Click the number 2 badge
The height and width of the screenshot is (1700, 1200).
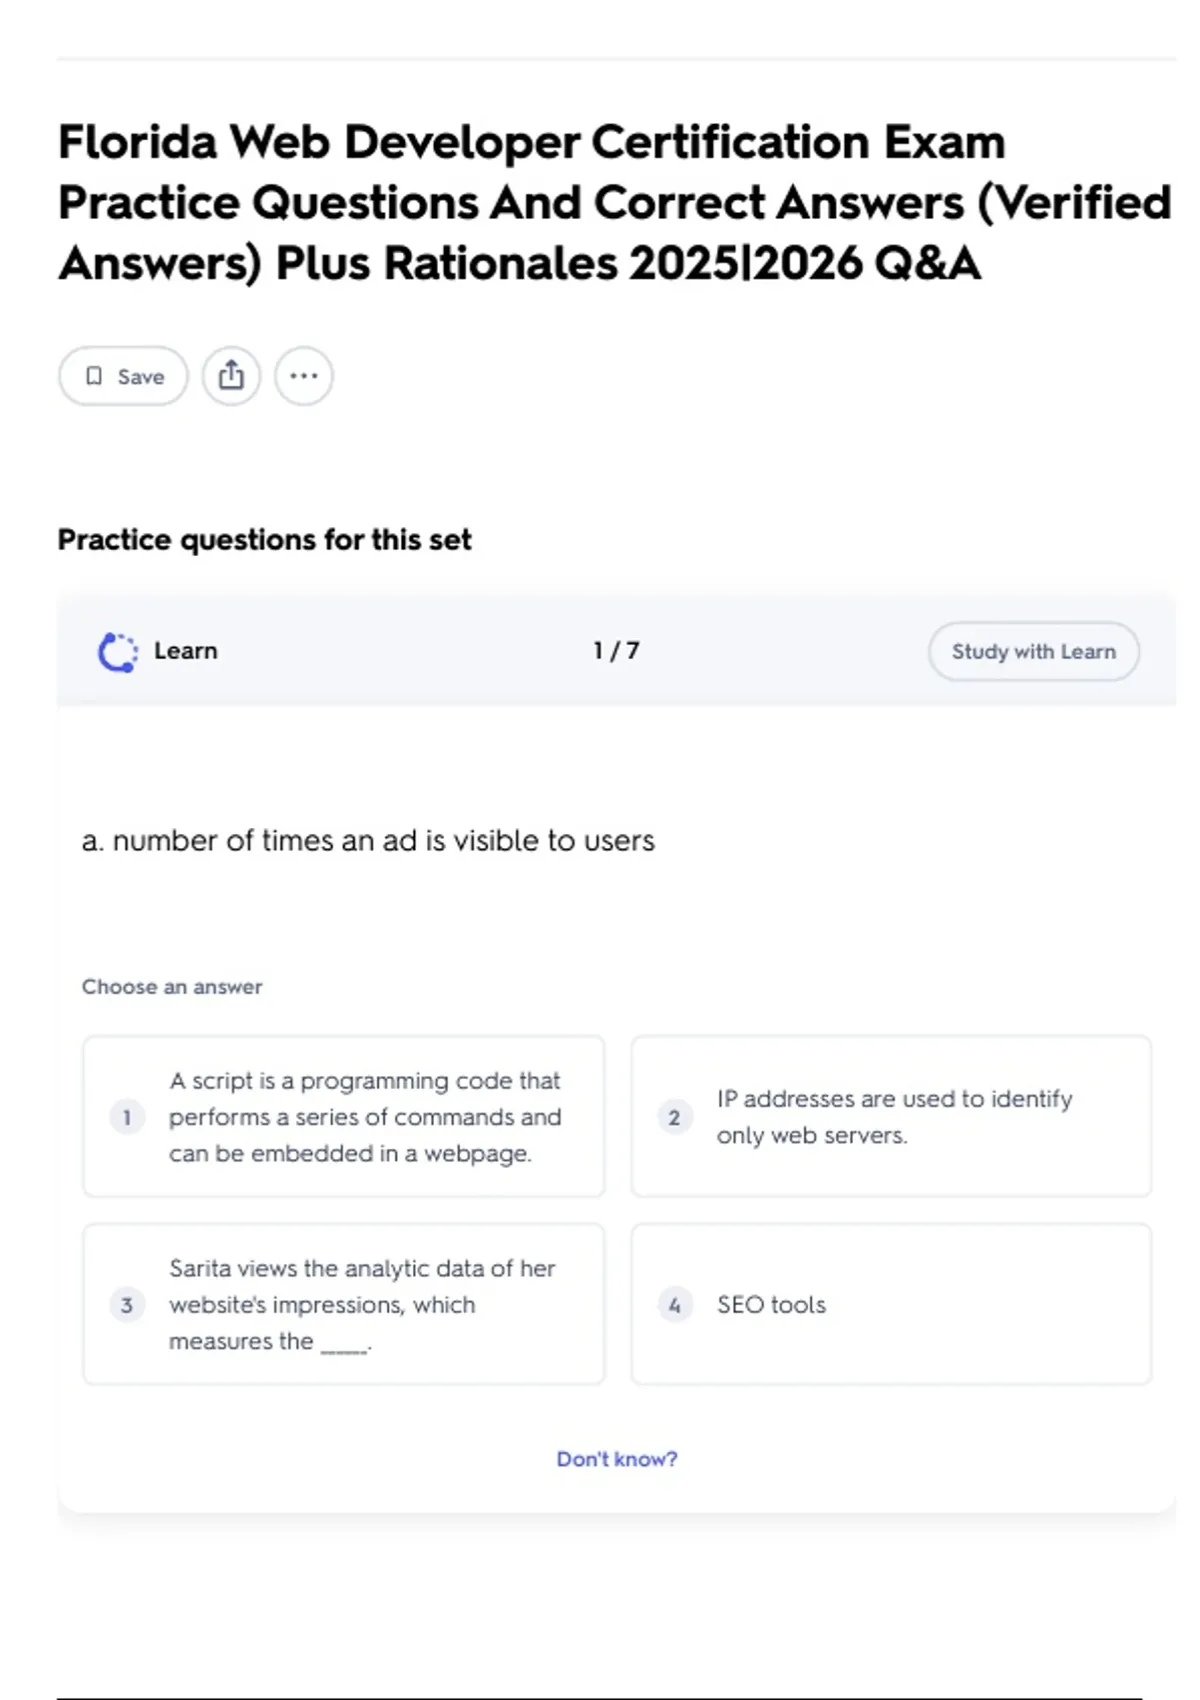point(674,1117)
